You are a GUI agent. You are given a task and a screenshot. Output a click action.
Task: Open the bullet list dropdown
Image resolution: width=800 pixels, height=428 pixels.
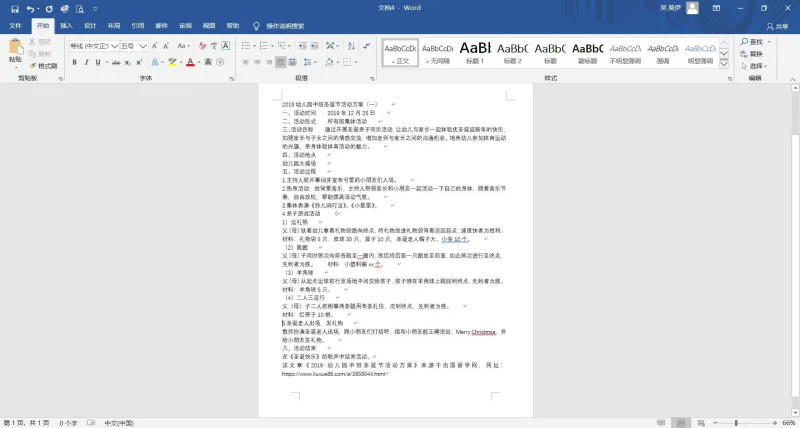pyautogui.click(x=255, y=46)
